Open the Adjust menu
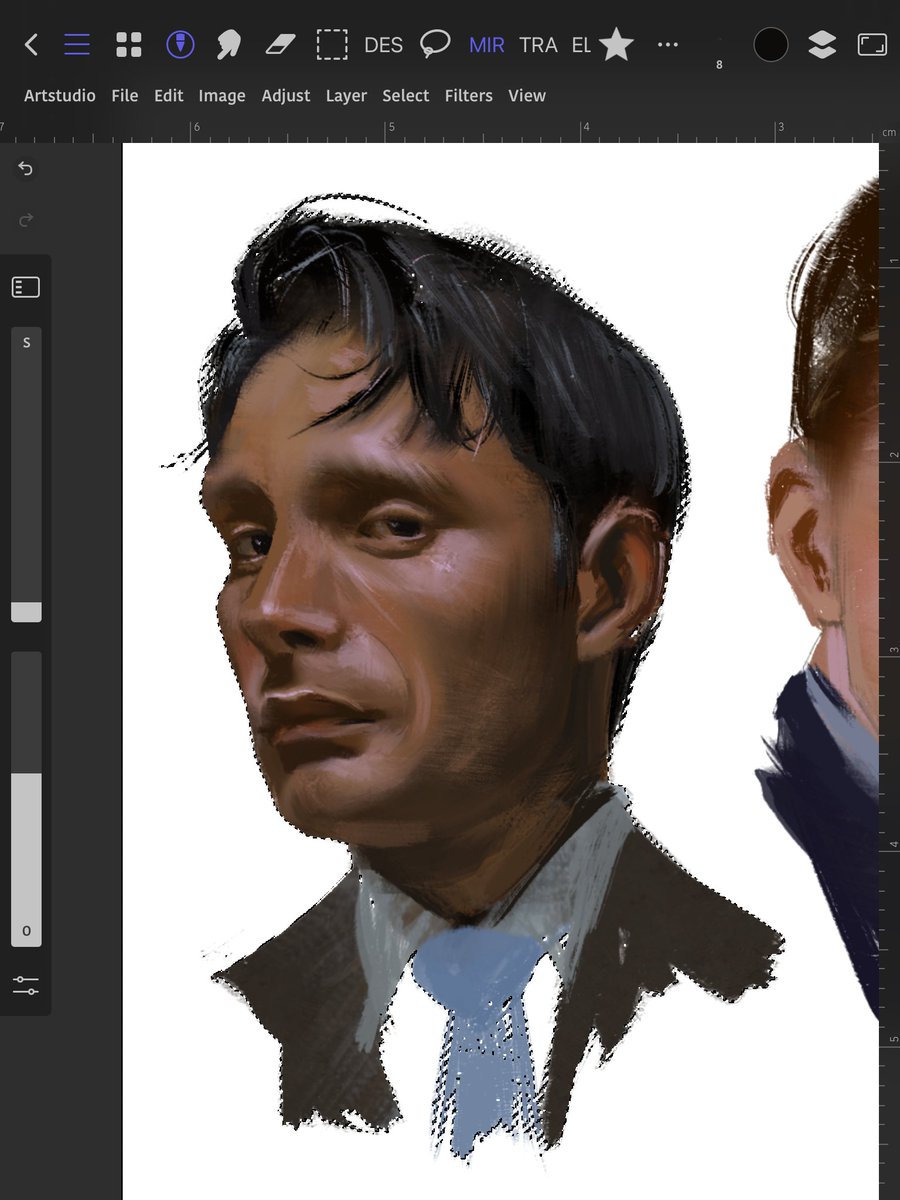Image resolution: width=900 pixels, height=1200 pixels. [286, 96]
